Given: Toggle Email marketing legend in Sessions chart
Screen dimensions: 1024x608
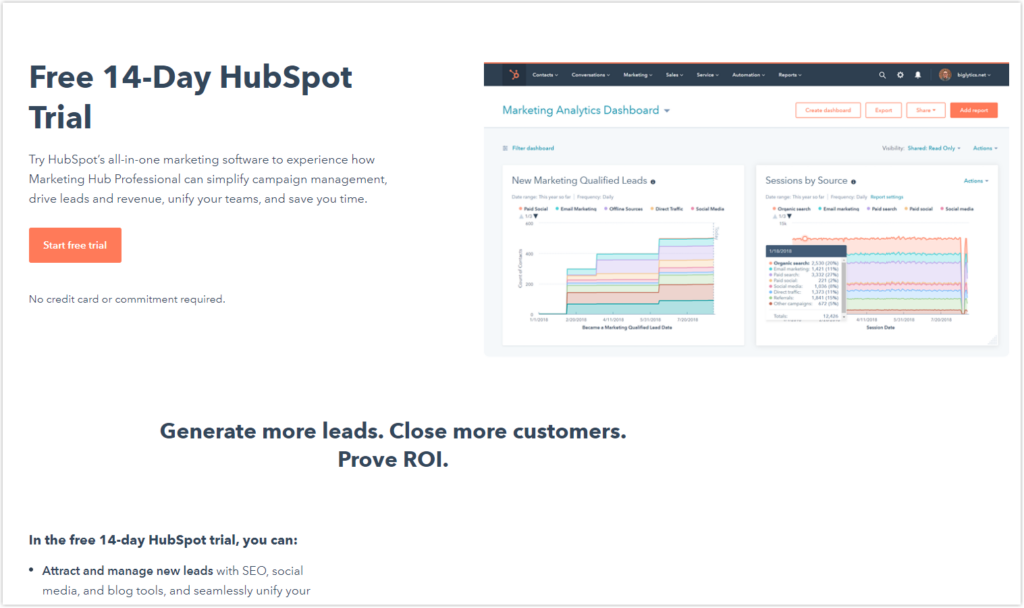Looking at the screenshot, I should [839, 209].
